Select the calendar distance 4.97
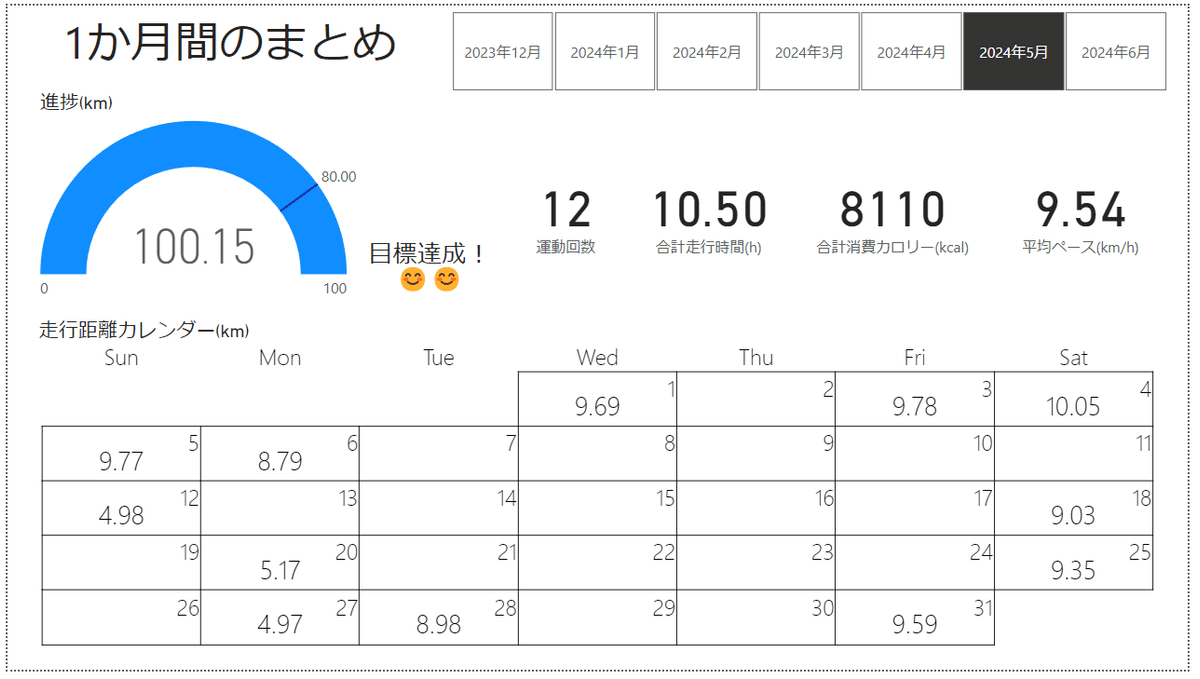Screen dimensions: 1200x679 click(280, 626)
